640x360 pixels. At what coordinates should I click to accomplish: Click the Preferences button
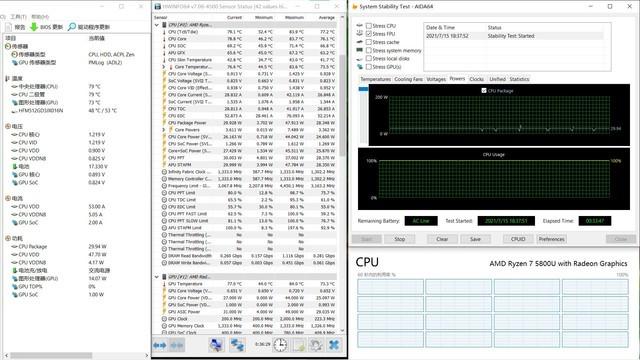tap(551, 239)
